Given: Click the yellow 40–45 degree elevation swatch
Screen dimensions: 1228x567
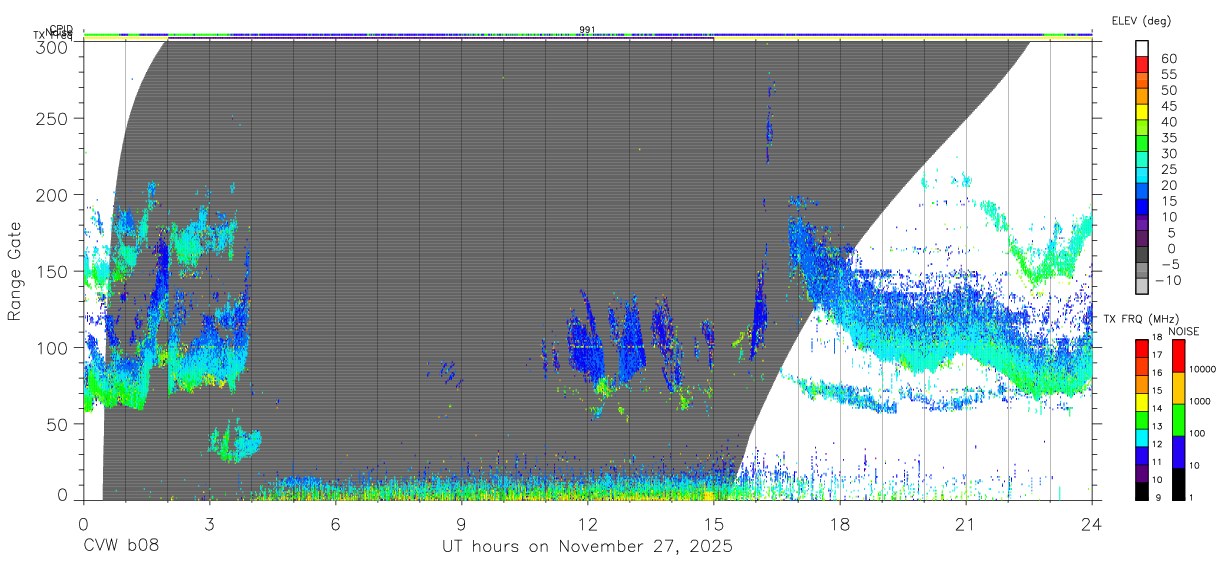Looking at the screenshot, I should pyautogui.click(x=1142, y=112).
